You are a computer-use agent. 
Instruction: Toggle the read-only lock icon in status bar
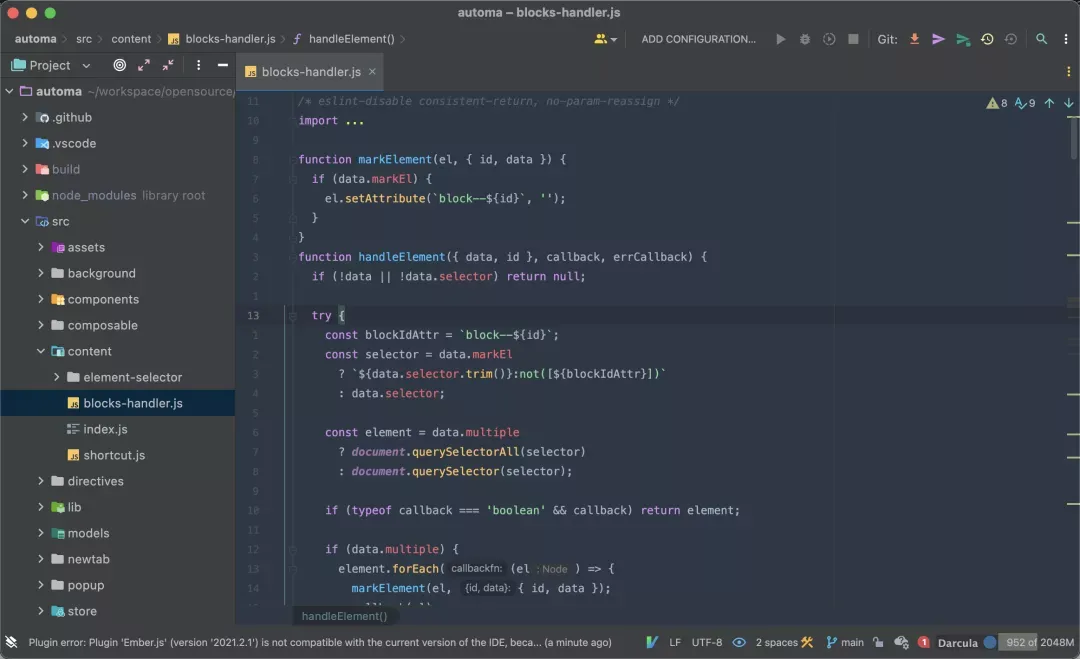click(x=878, y=642)
